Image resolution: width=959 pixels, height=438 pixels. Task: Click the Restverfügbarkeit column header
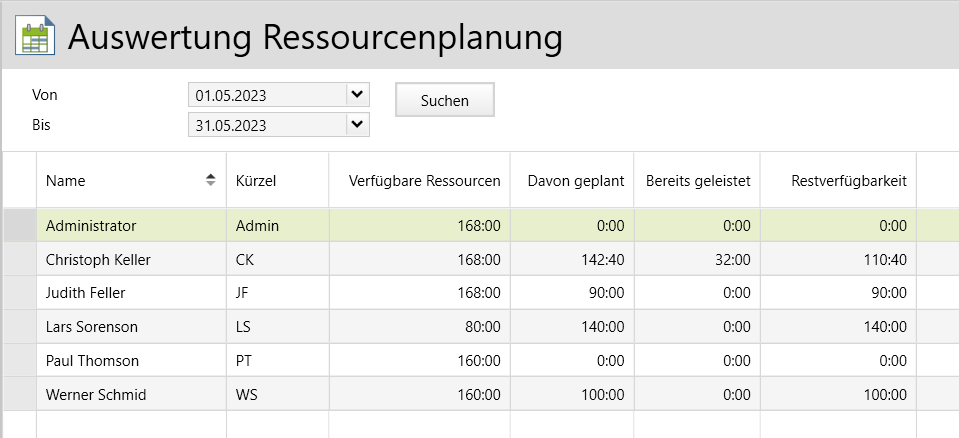click(848, 181)
